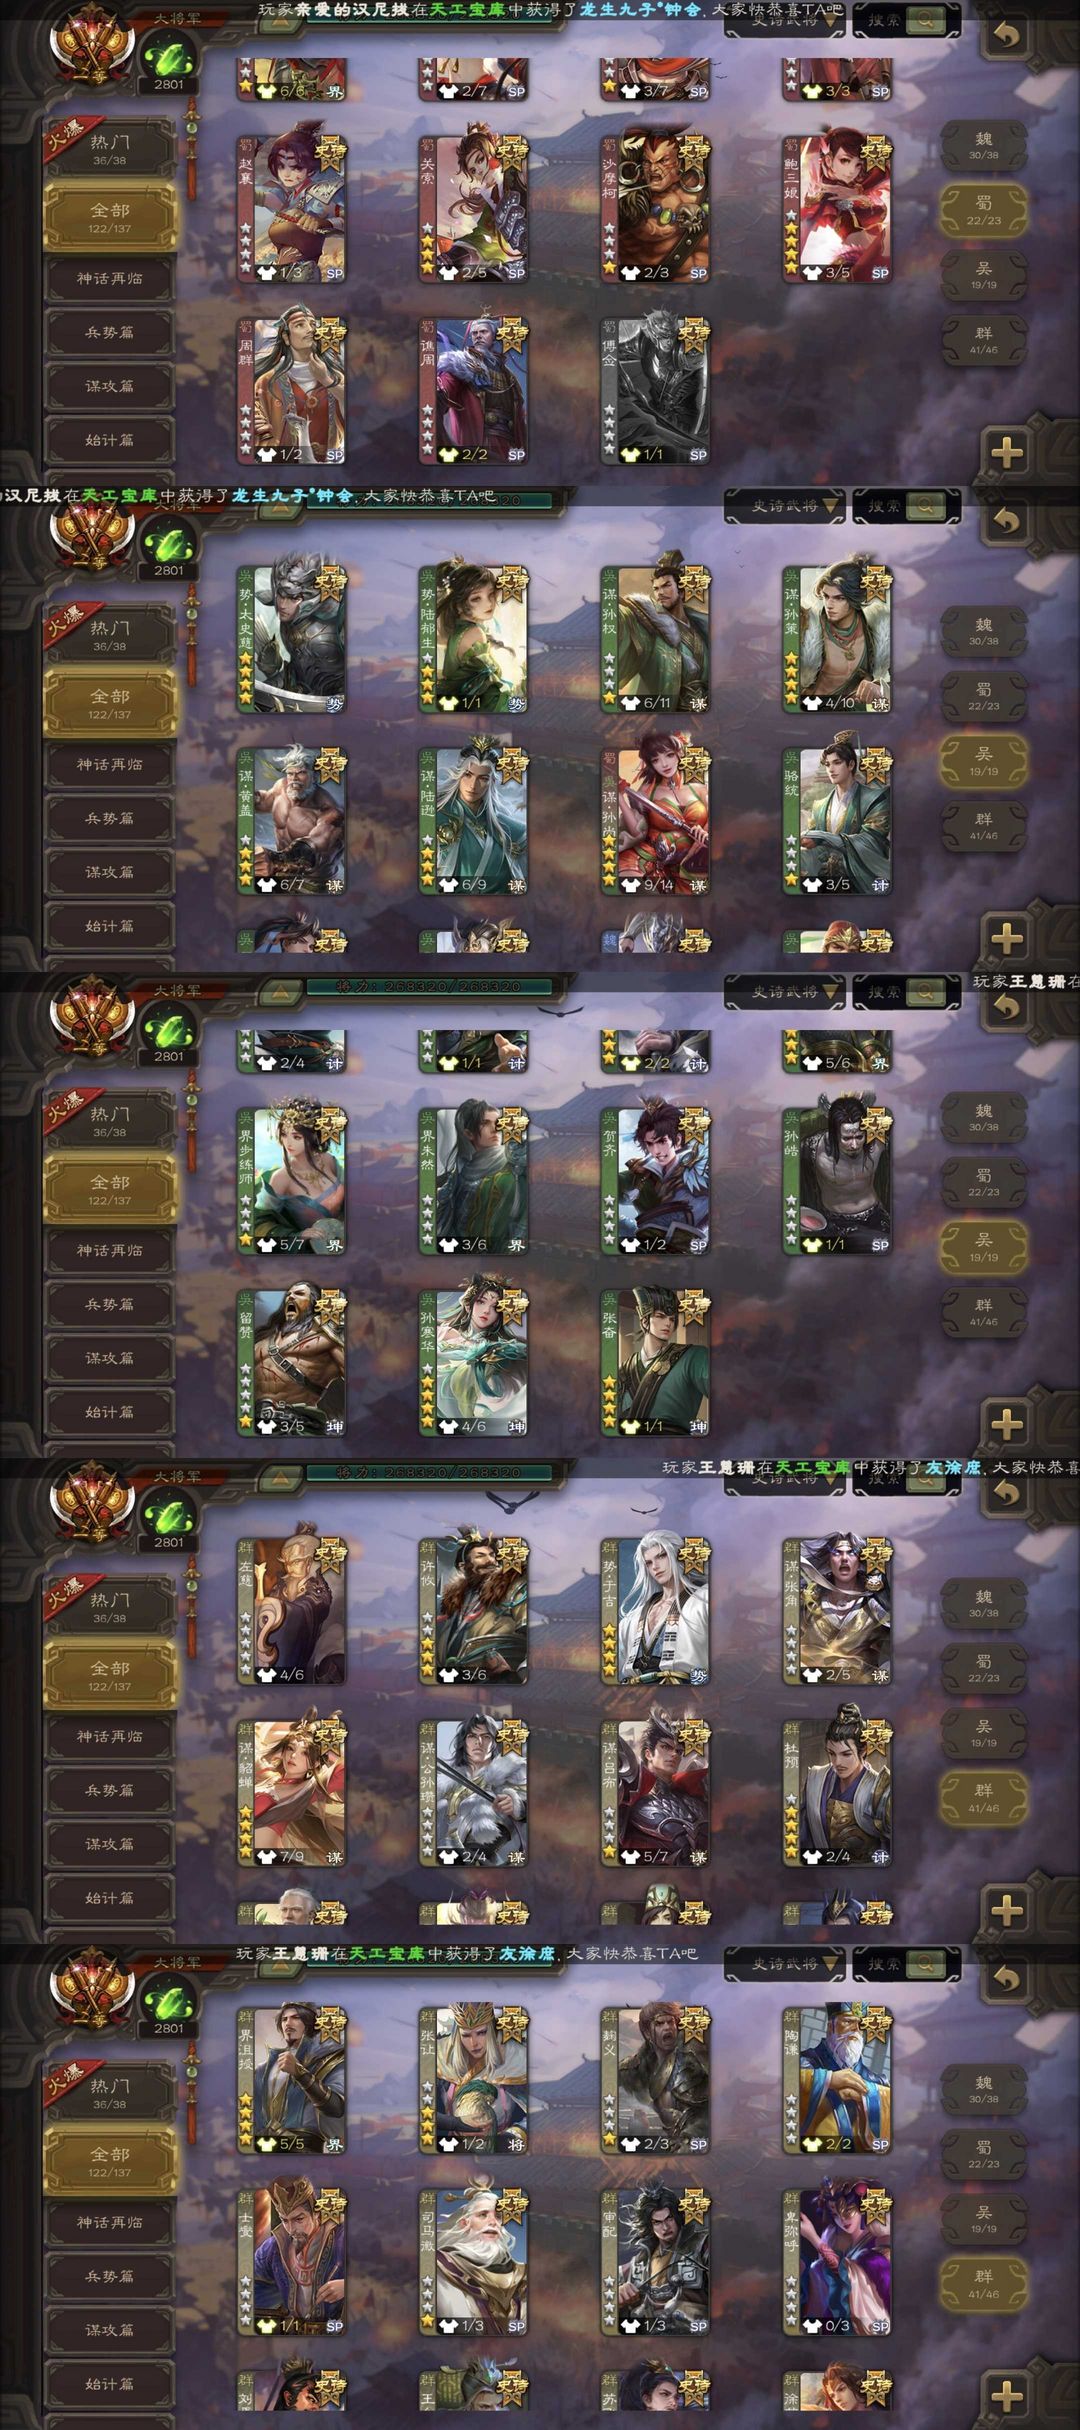The height and width of the screenshot is (2430, 1080).
Task: Toggle the 群 41/46 filter beside 周群's row
Action: [x=983, y=340]
